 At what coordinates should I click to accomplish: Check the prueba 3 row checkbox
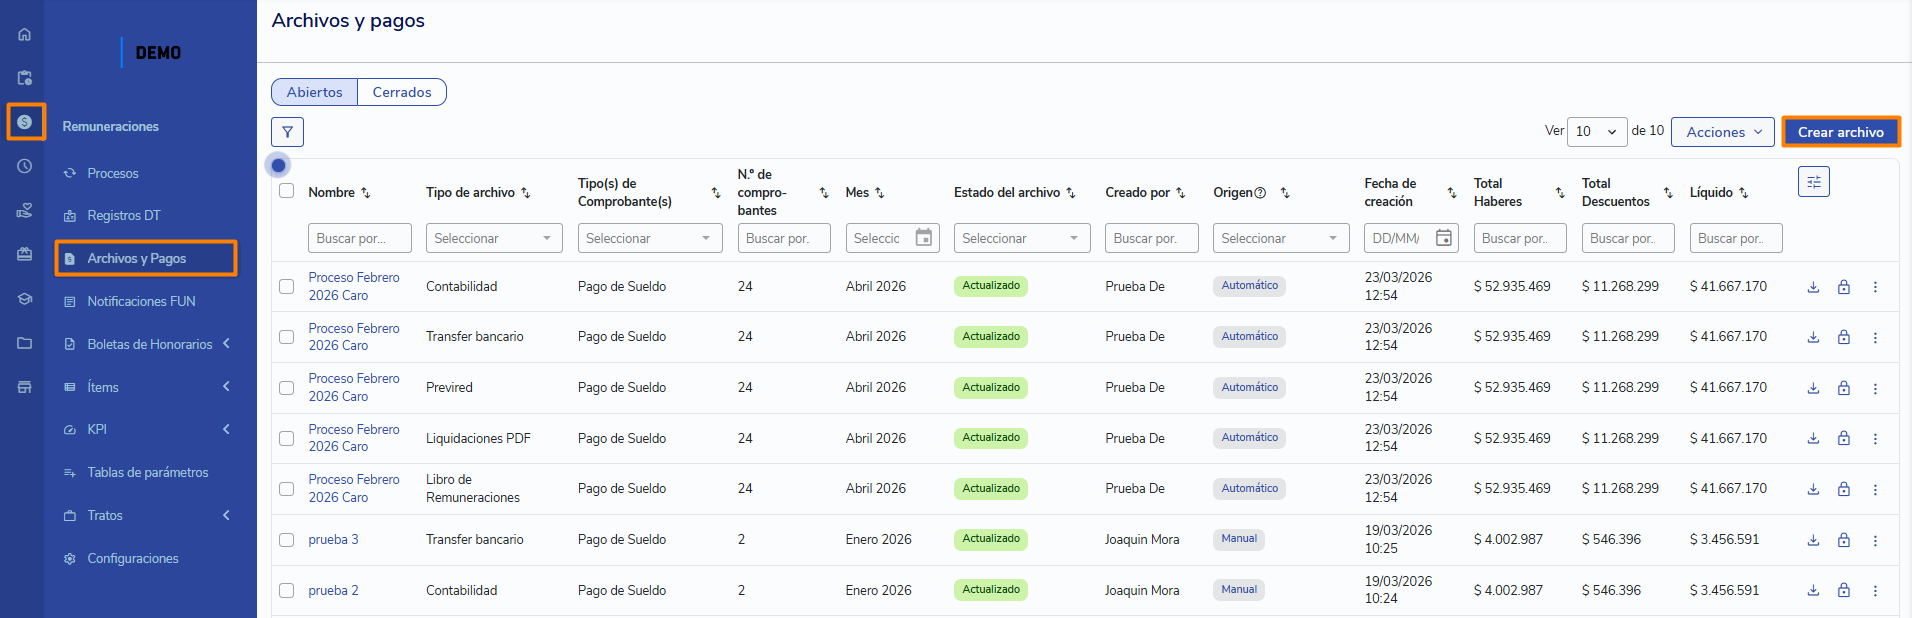click(x=287, y=540)
